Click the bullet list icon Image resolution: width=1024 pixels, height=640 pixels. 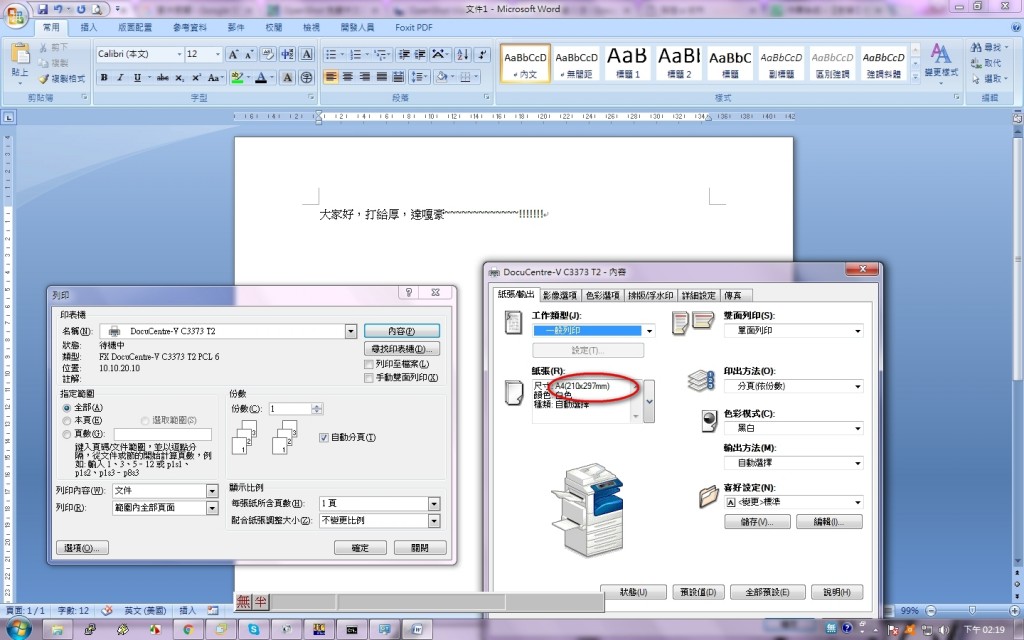pos(331,55)
